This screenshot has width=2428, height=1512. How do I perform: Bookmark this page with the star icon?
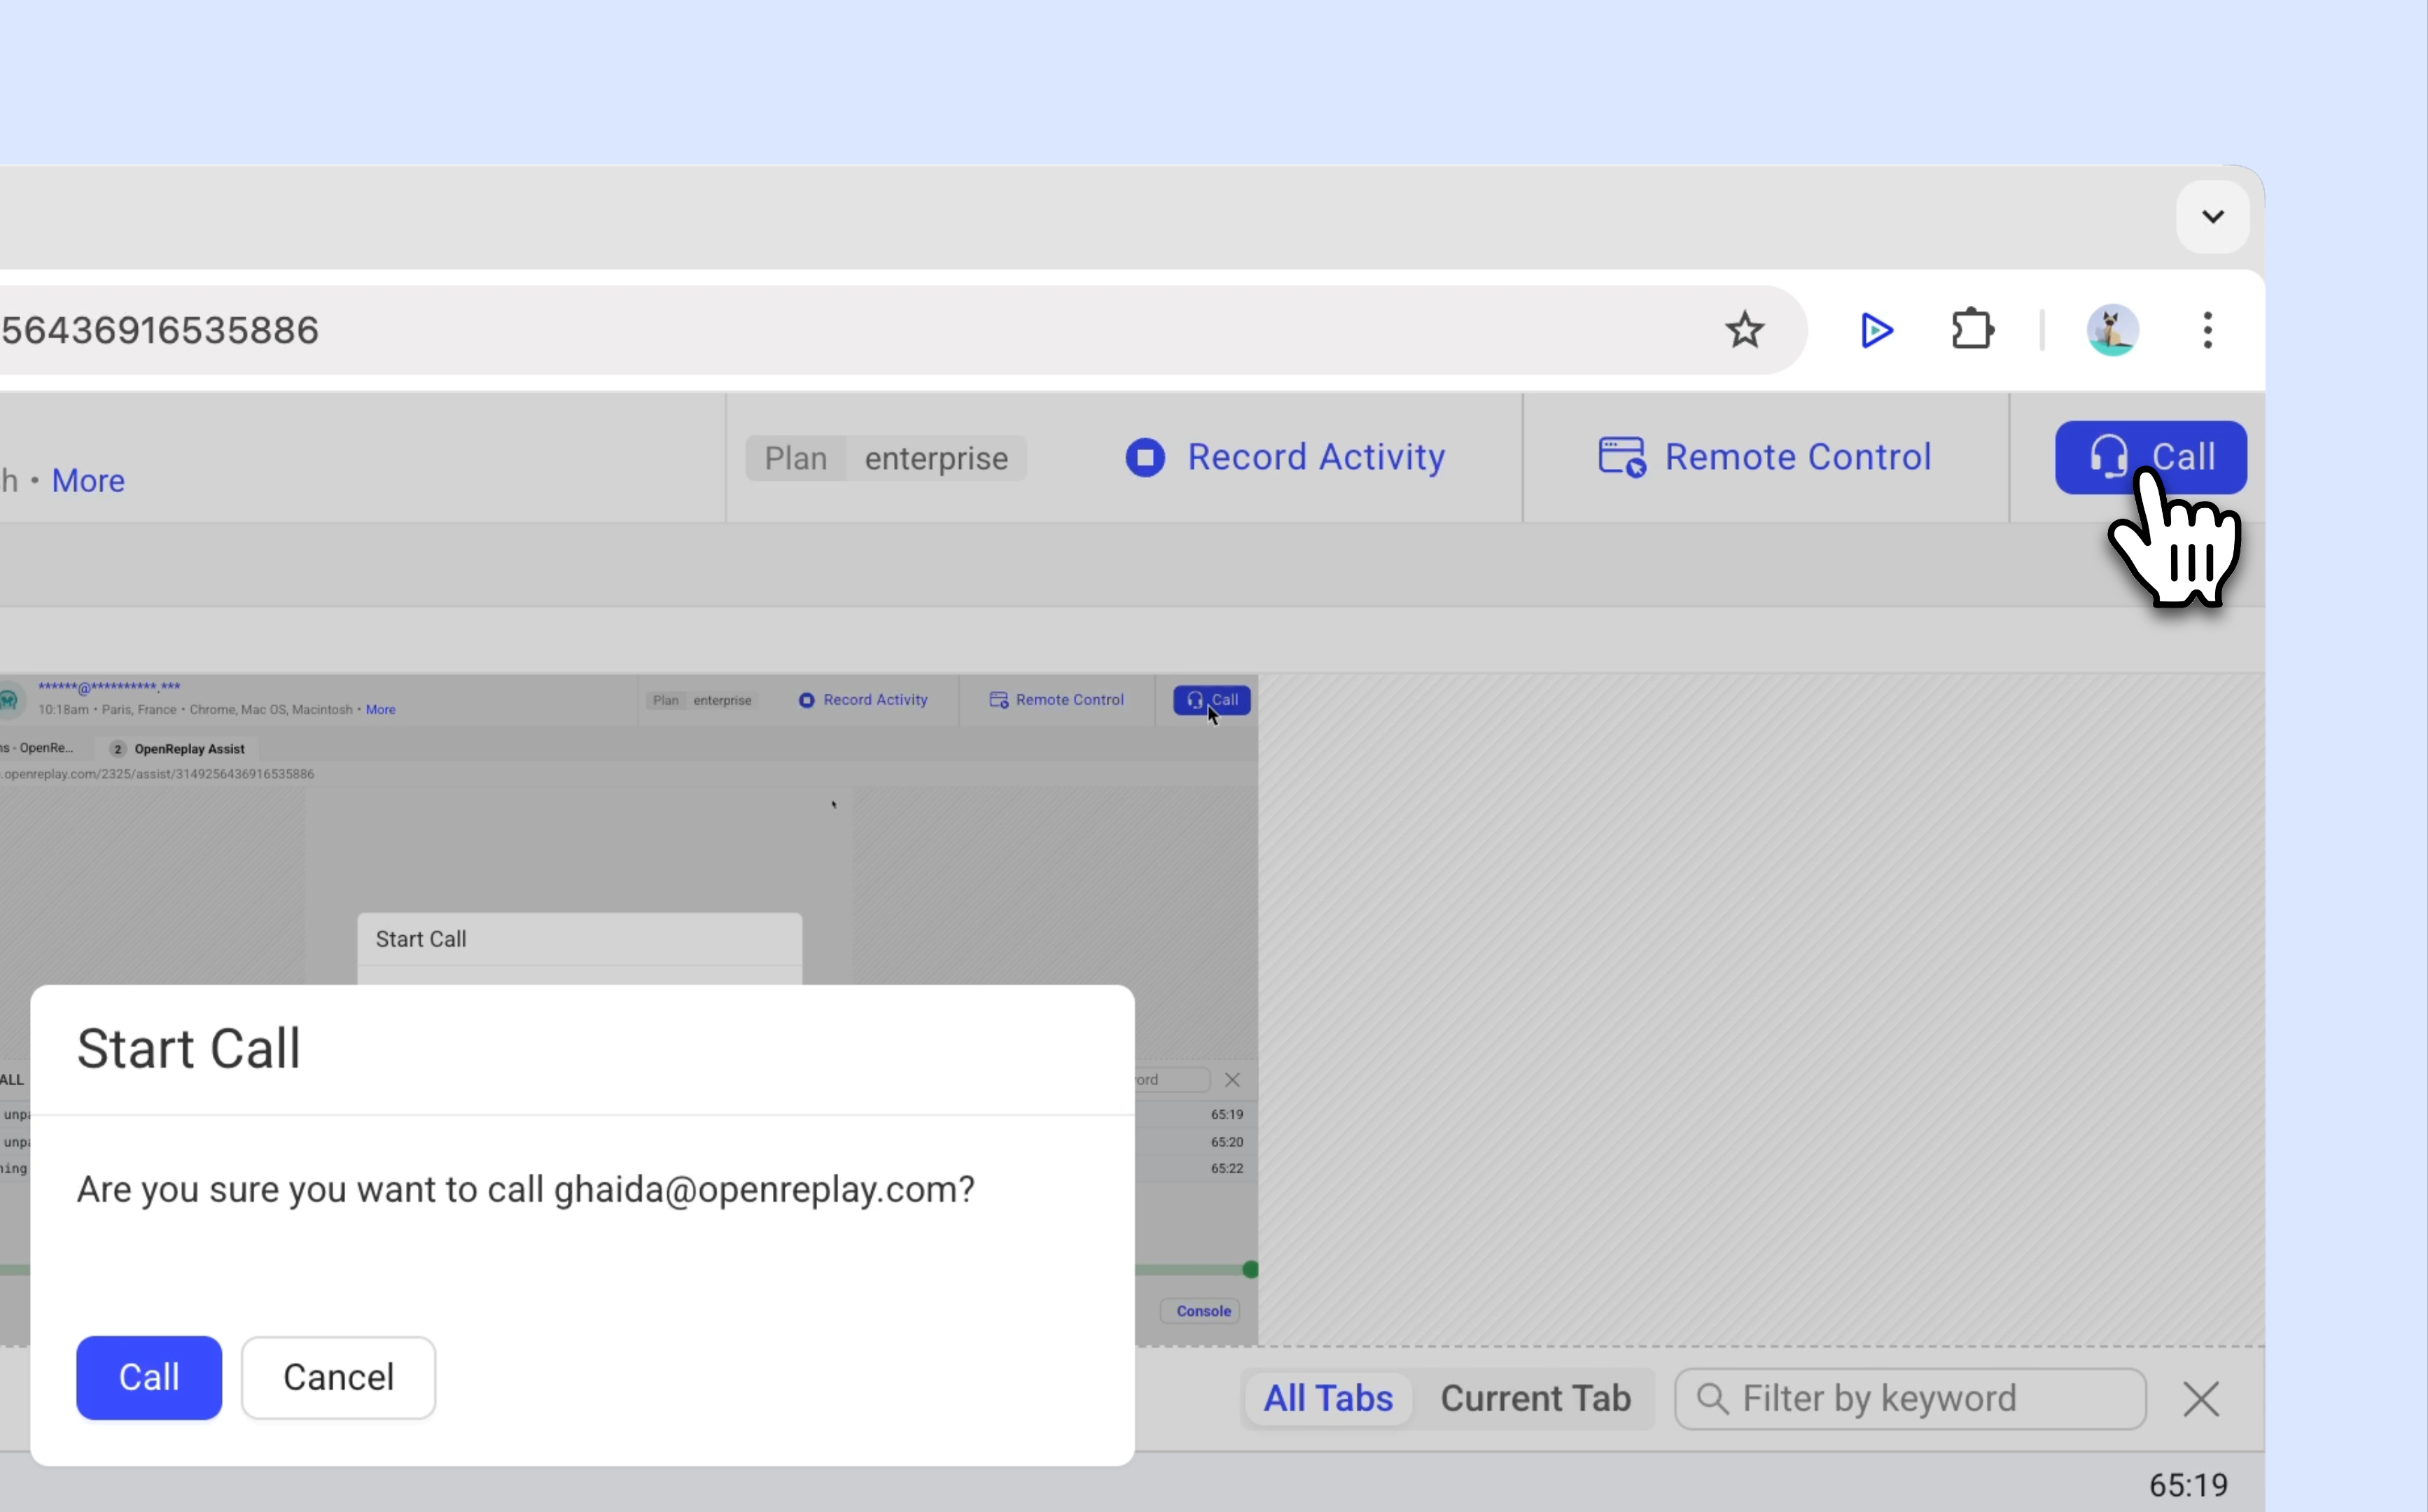[x=1745, y=330]
